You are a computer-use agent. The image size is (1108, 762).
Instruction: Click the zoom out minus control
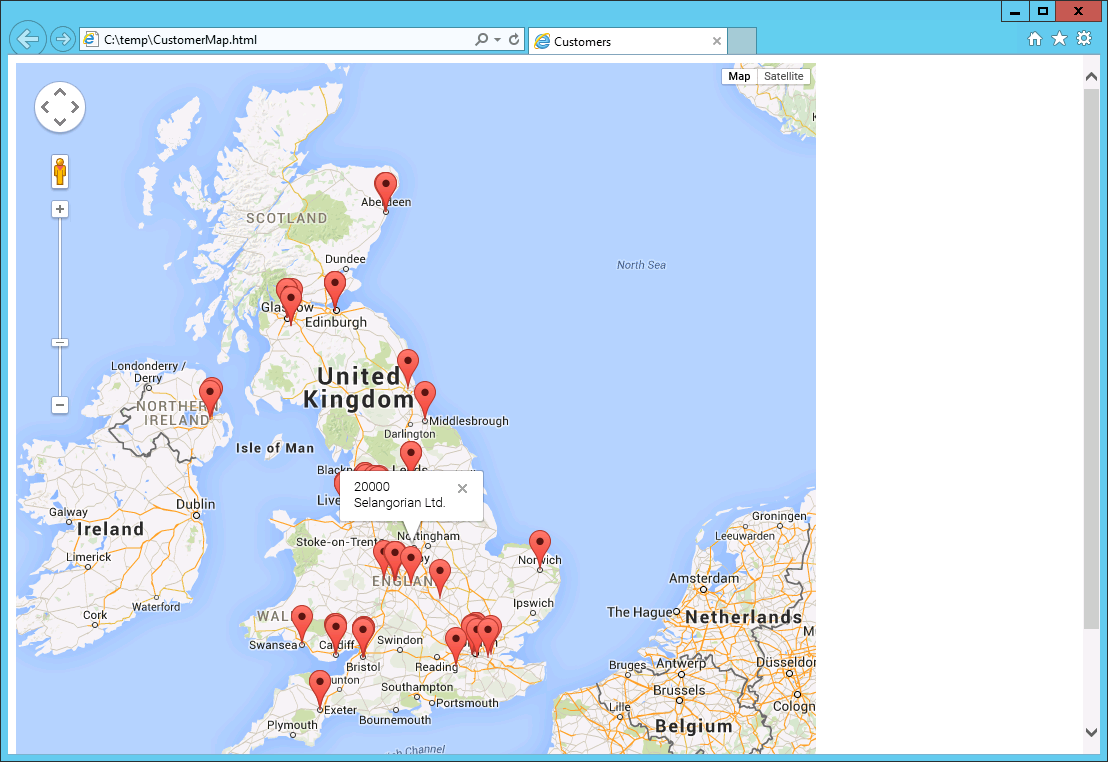click(60, 405)
